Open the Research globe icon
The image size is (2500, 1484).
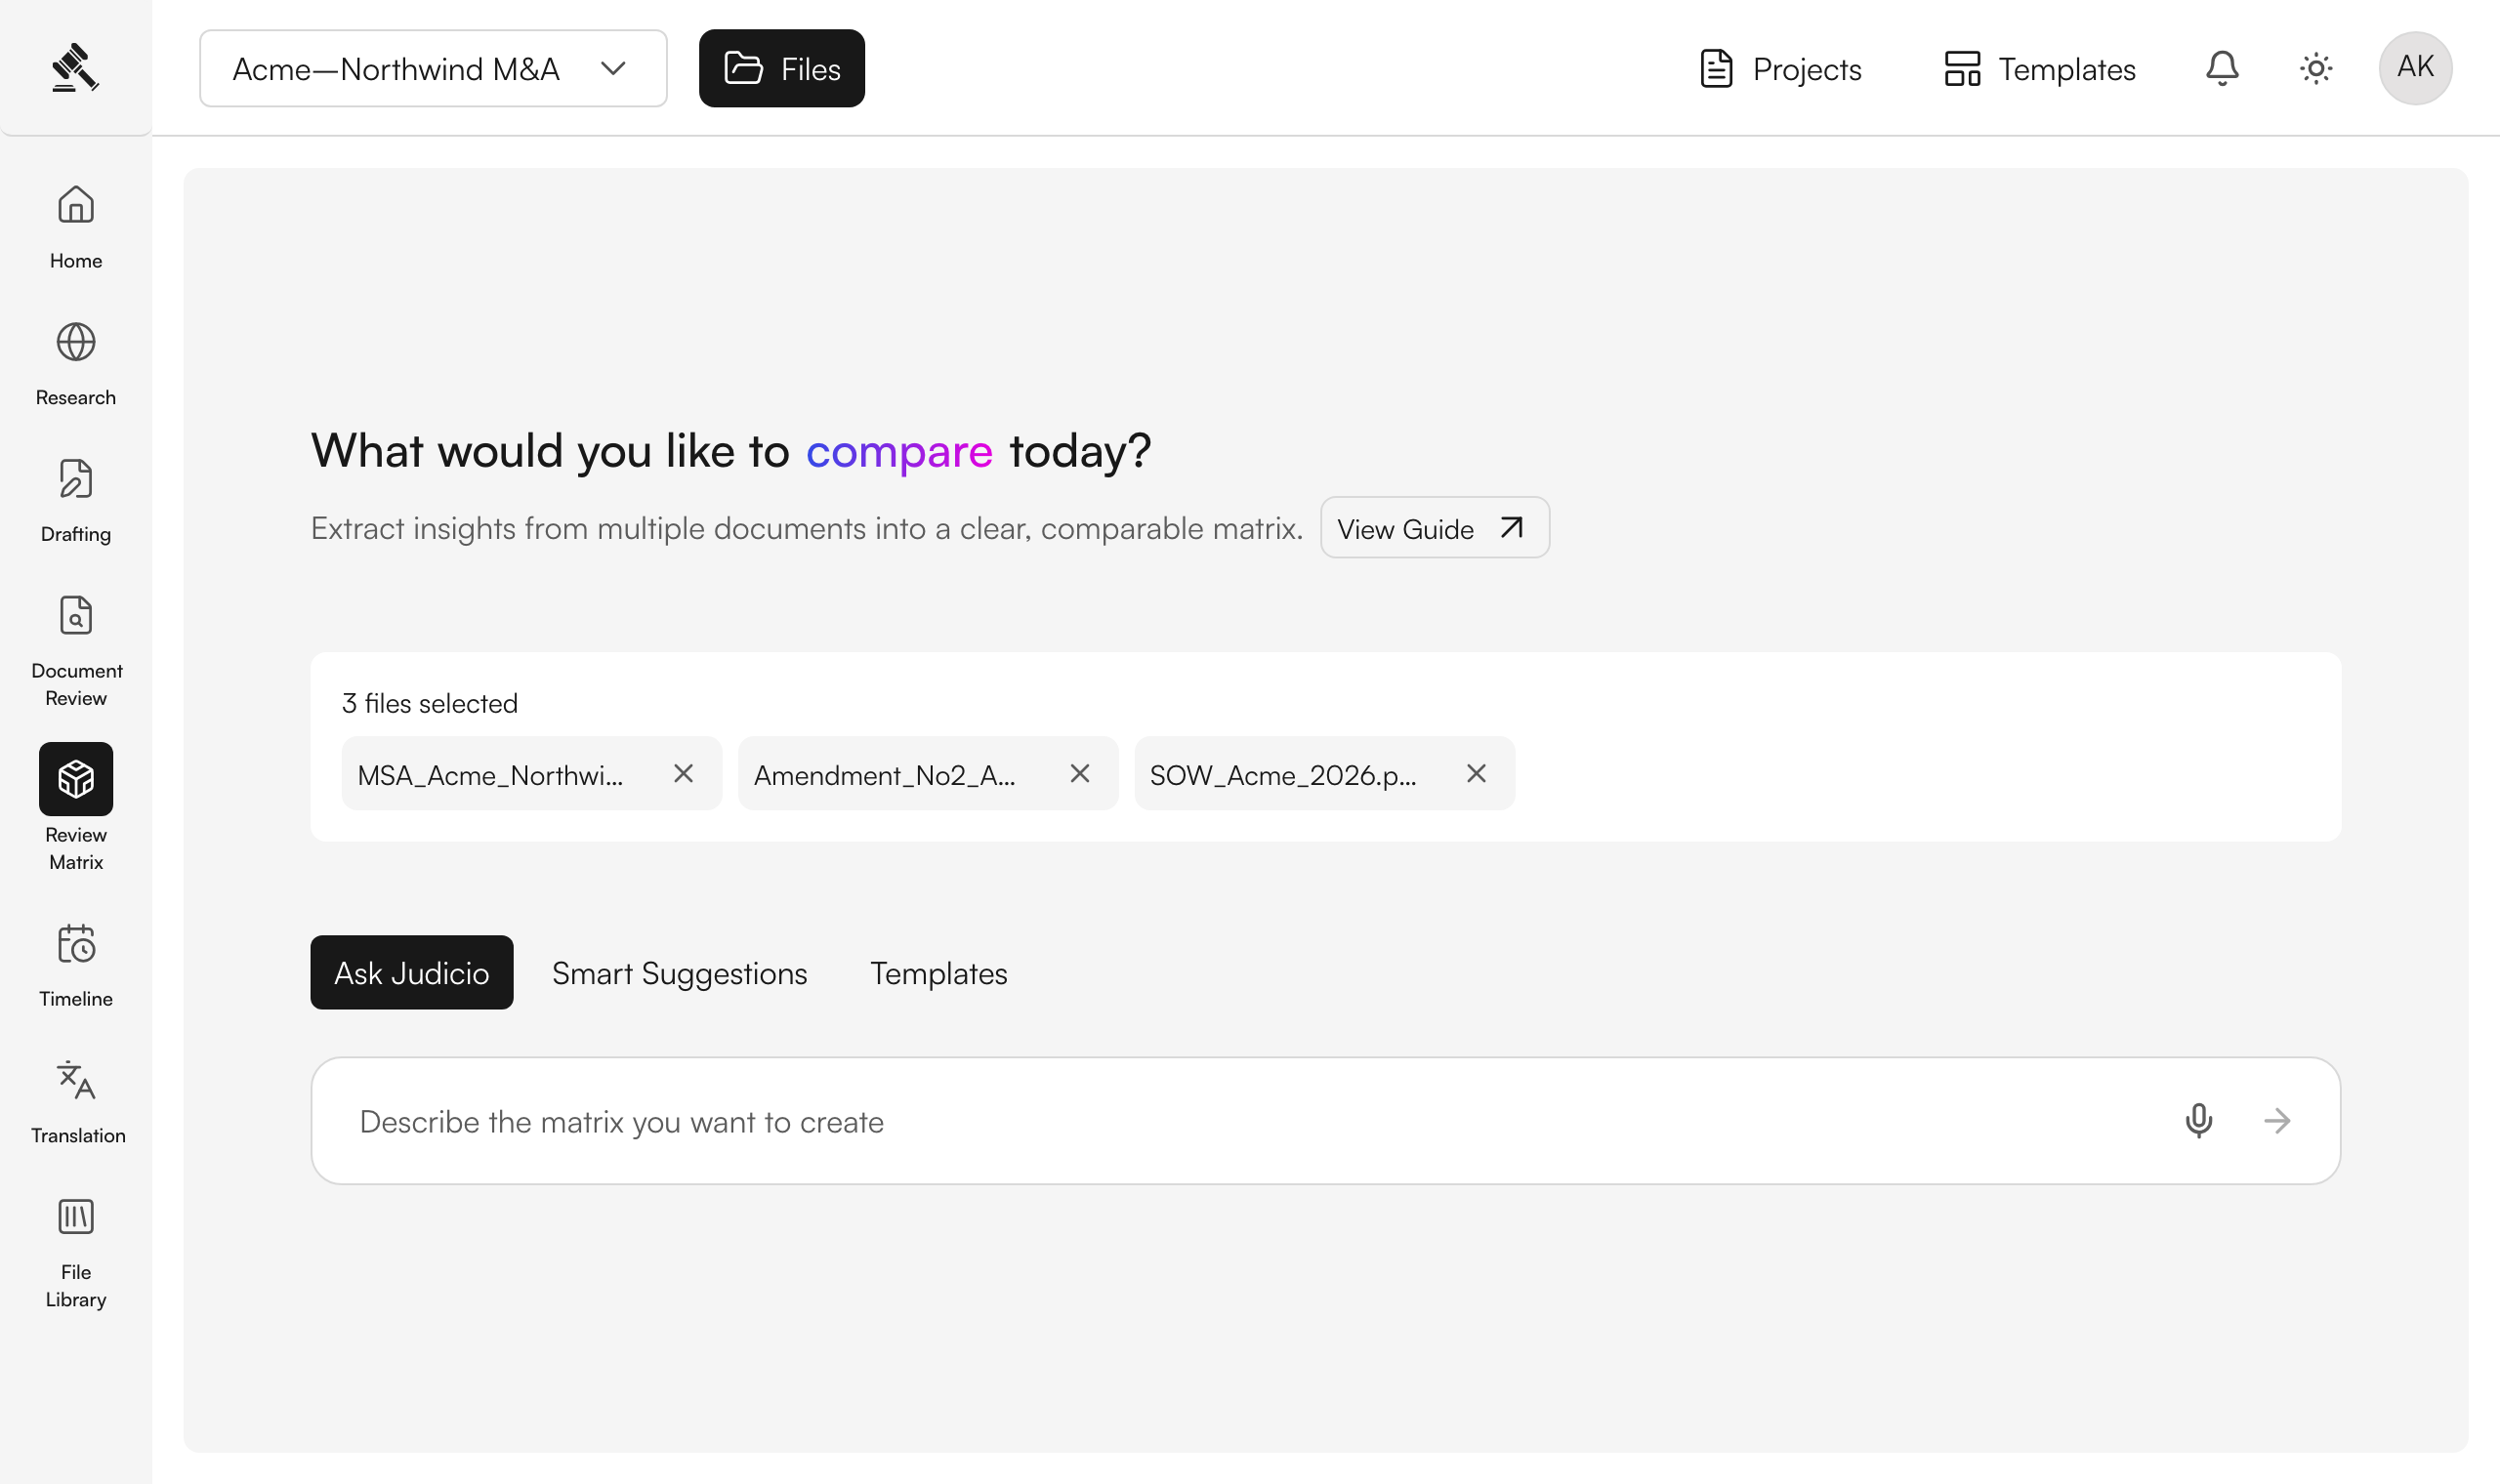[76, 343]
